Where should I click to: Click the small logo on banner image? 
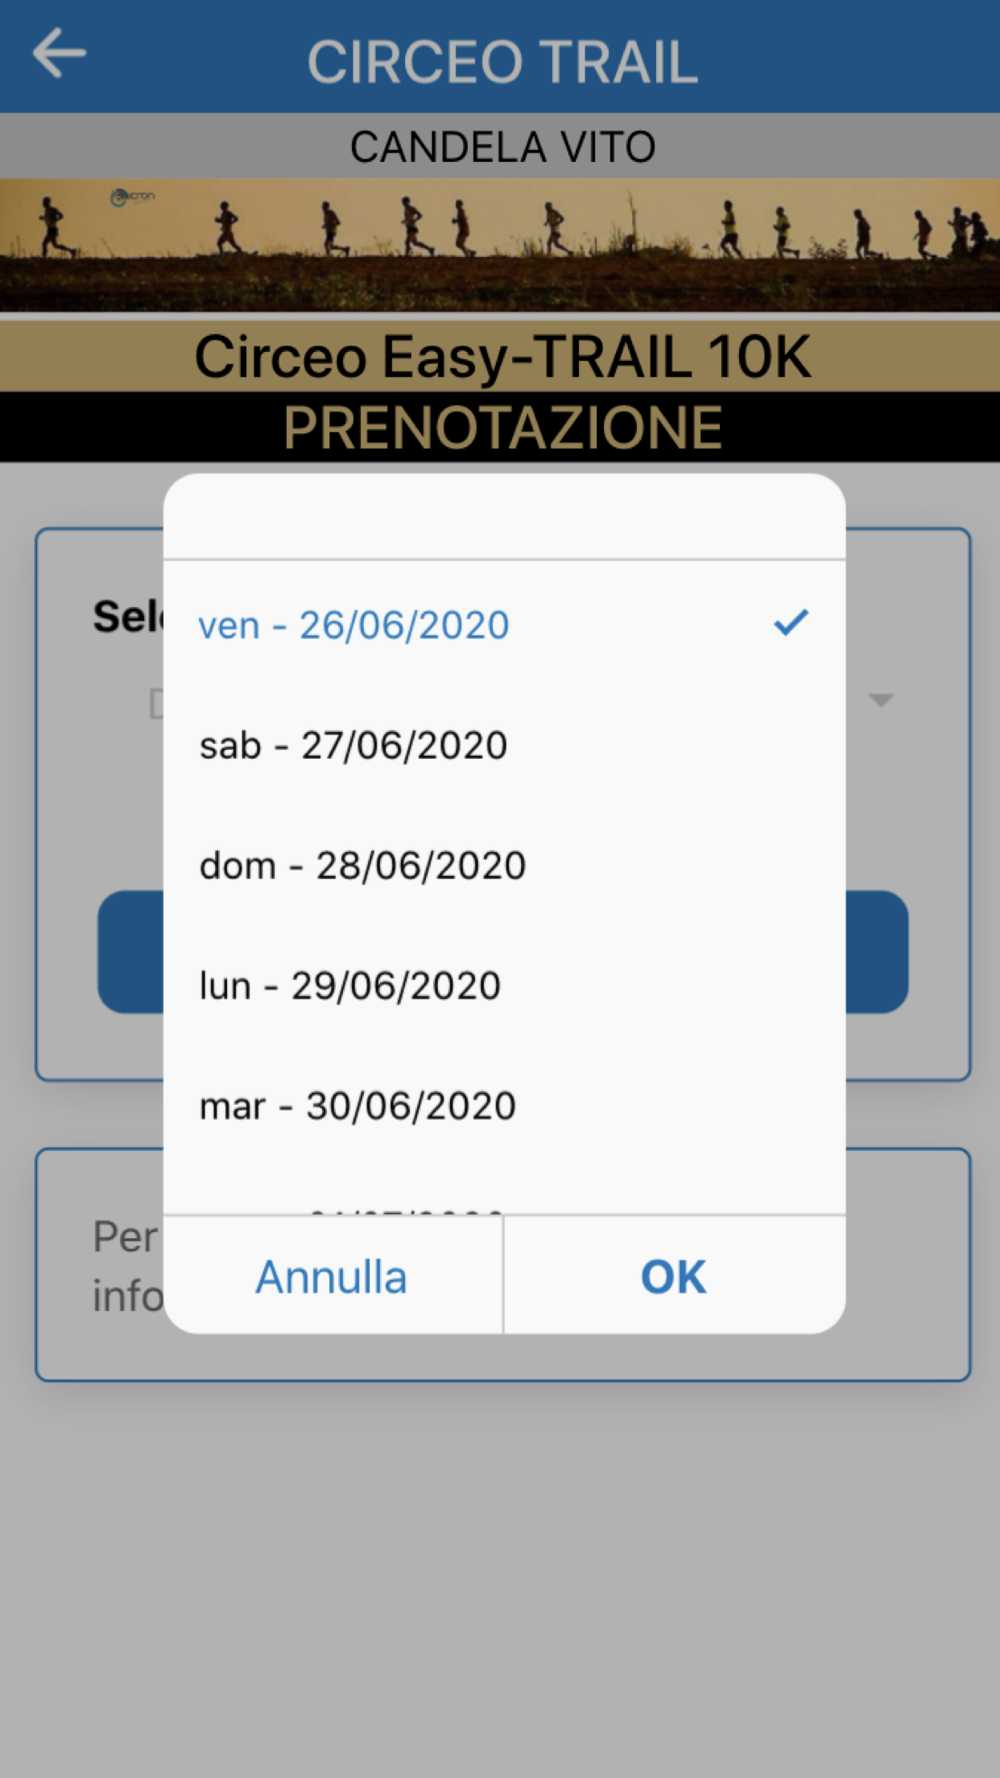pos(132,197)
